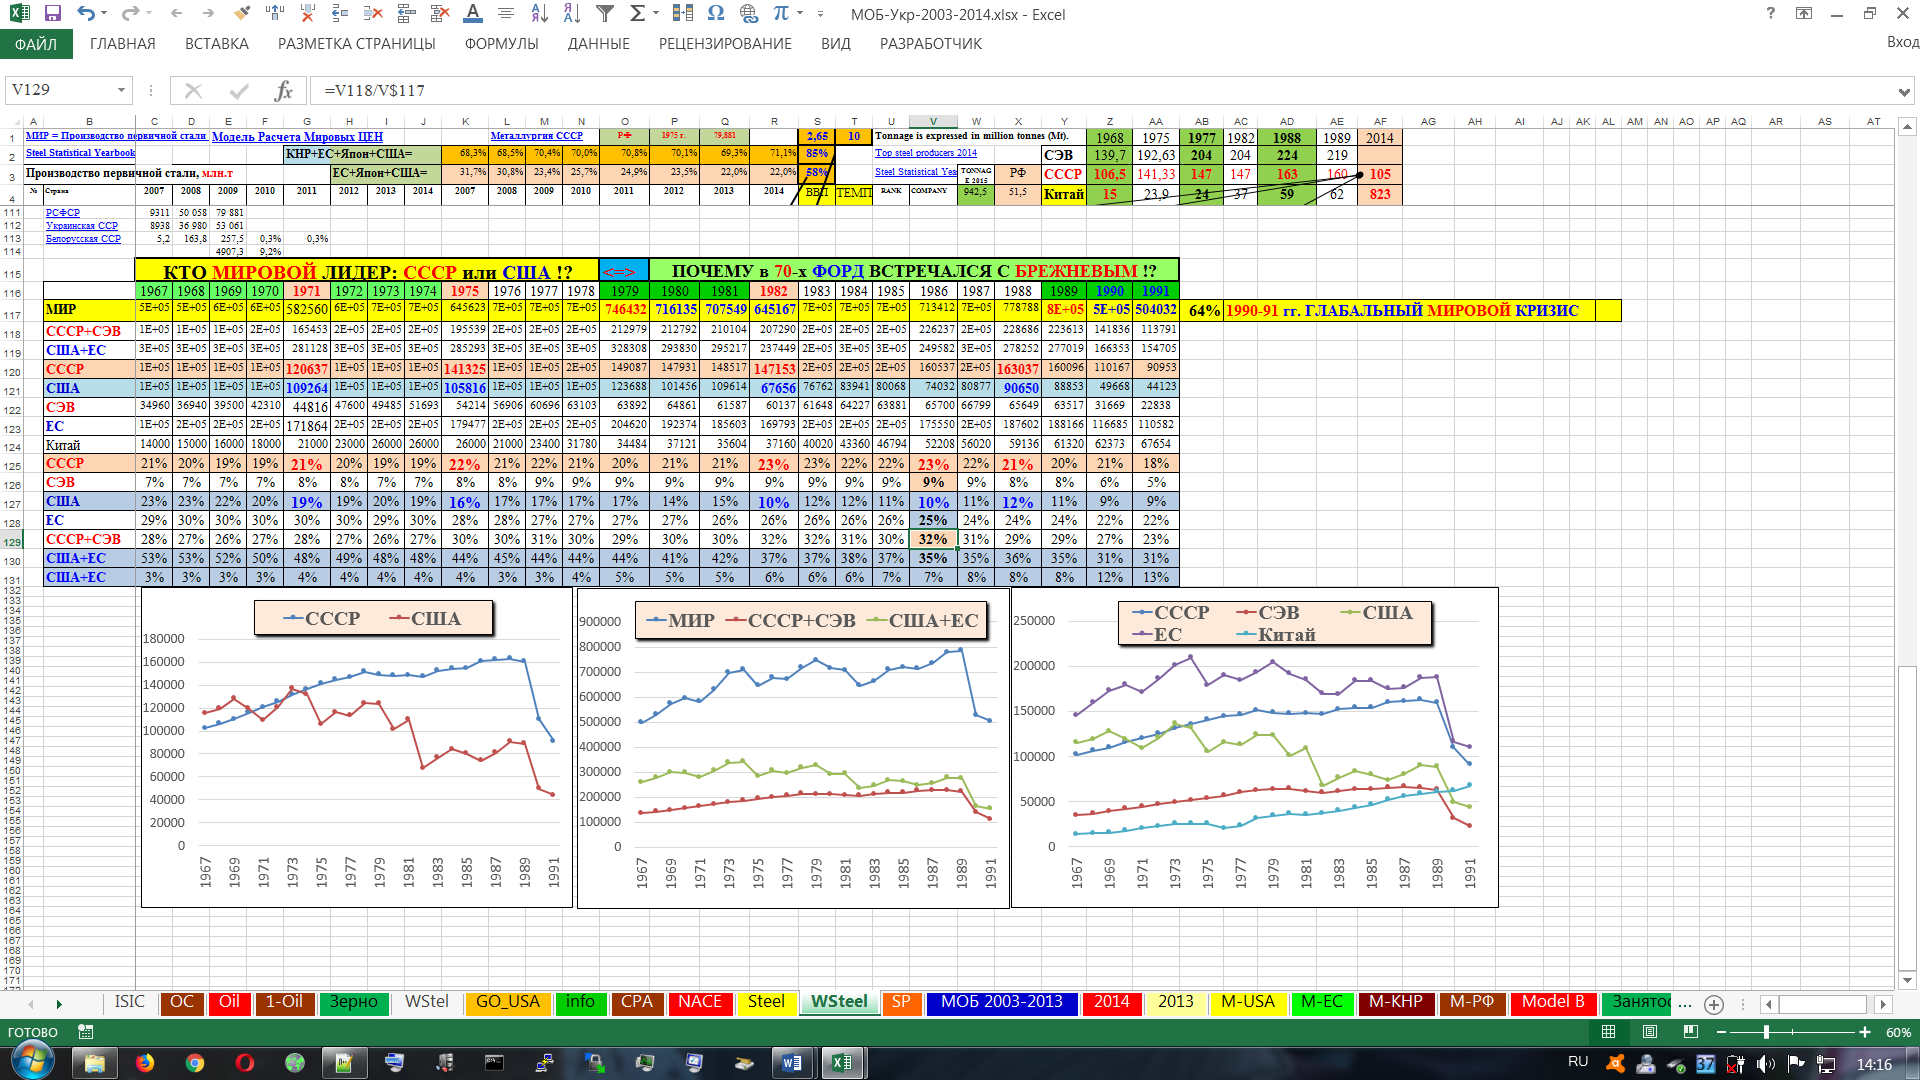The image size is (1920, 1080).
Task: Click the insert function fx icon
Action: 283,91
